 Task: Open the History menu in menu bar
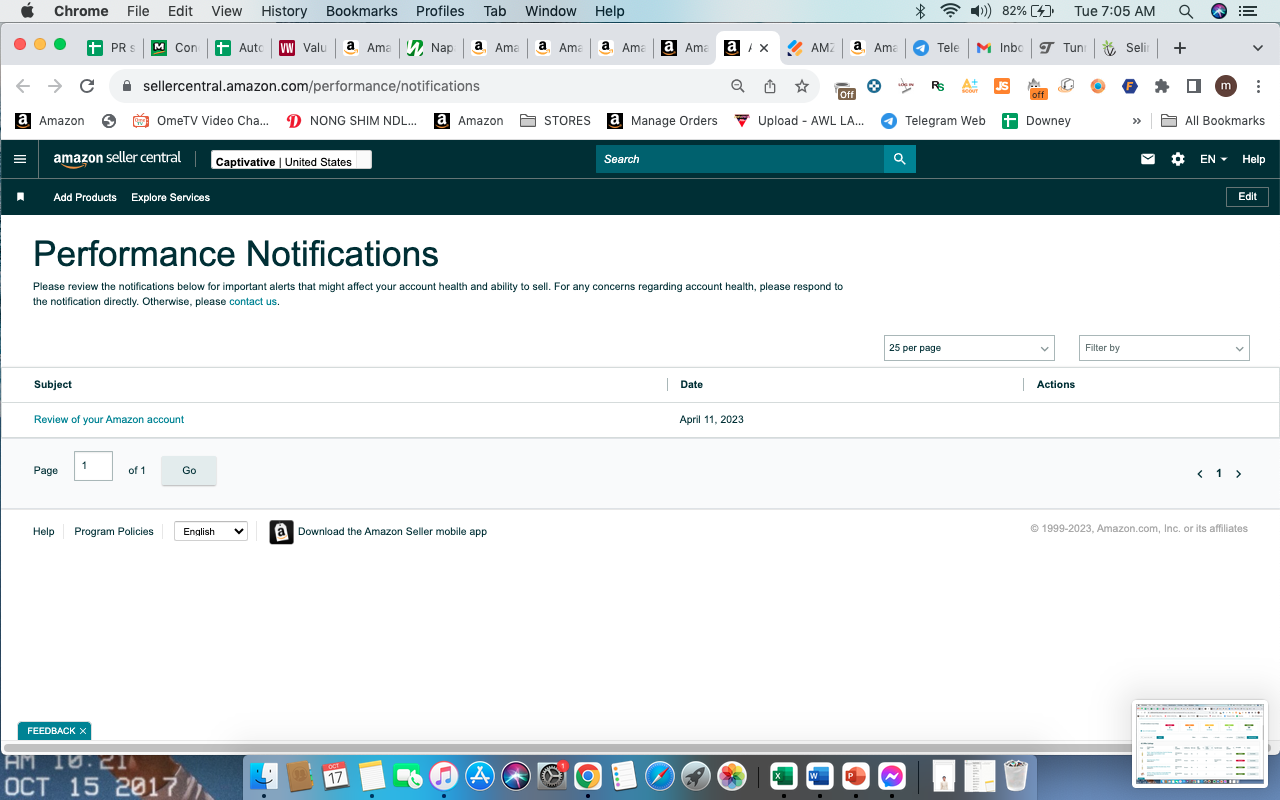tap(284, 11)
